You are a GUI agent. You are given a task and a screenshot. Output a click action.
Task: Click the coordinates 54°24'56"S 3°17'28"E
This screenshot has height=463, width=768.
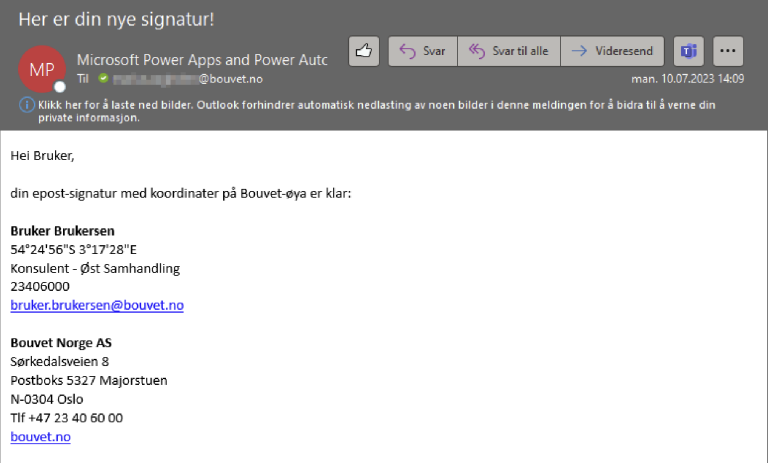(x=73, y=249)
